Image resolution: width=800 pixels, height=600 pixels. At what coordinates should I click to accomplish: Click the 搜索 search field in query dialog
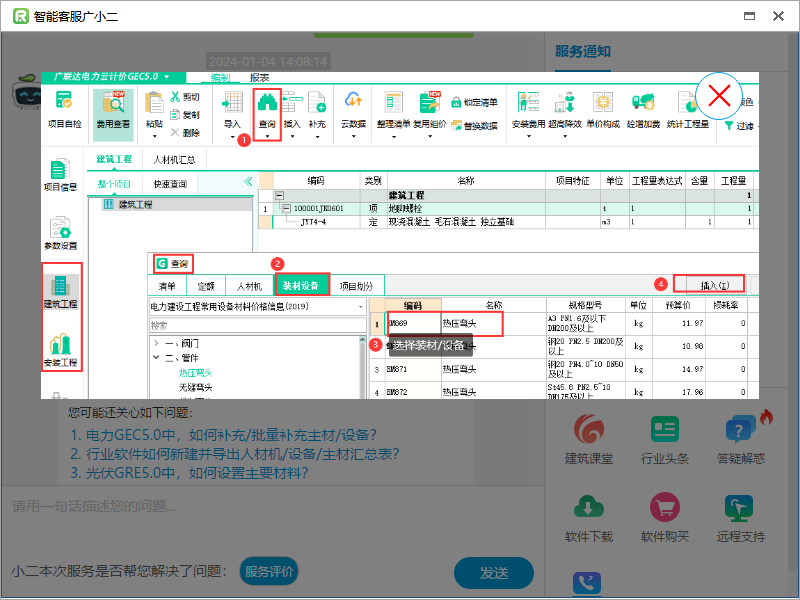258,325
